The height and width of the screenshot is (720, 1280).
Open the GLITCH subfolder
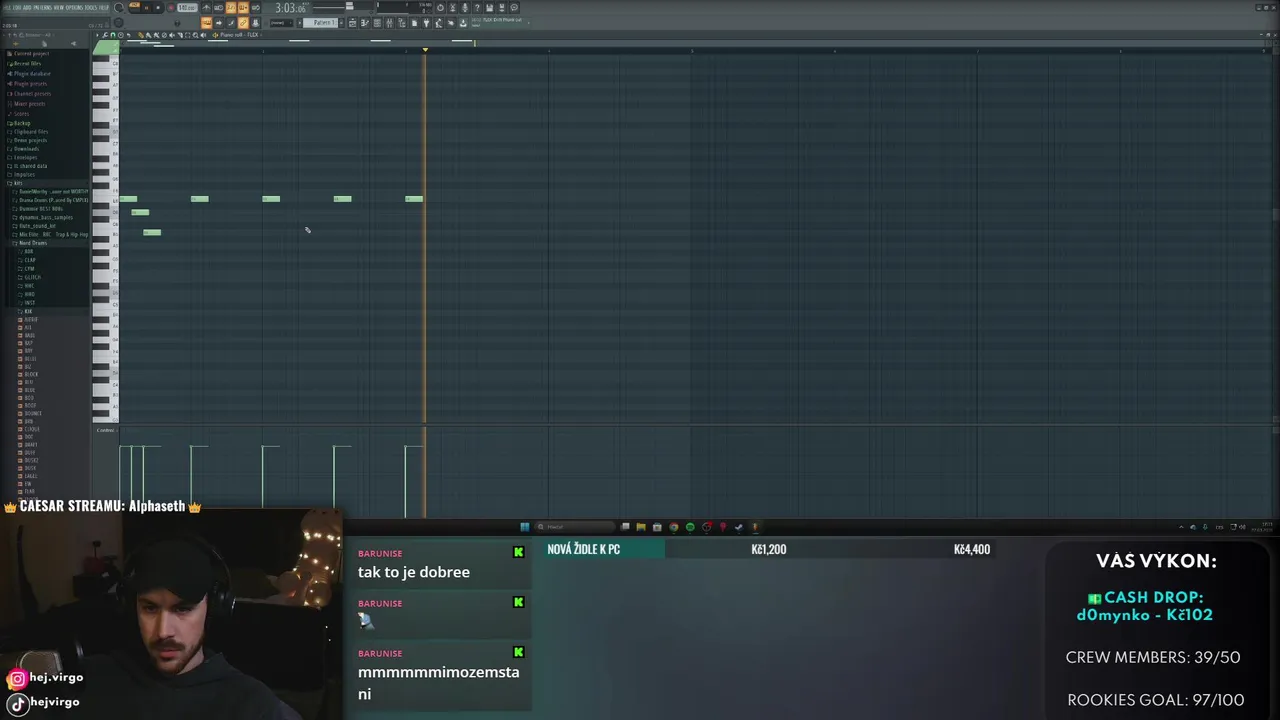tap(32, 277)
